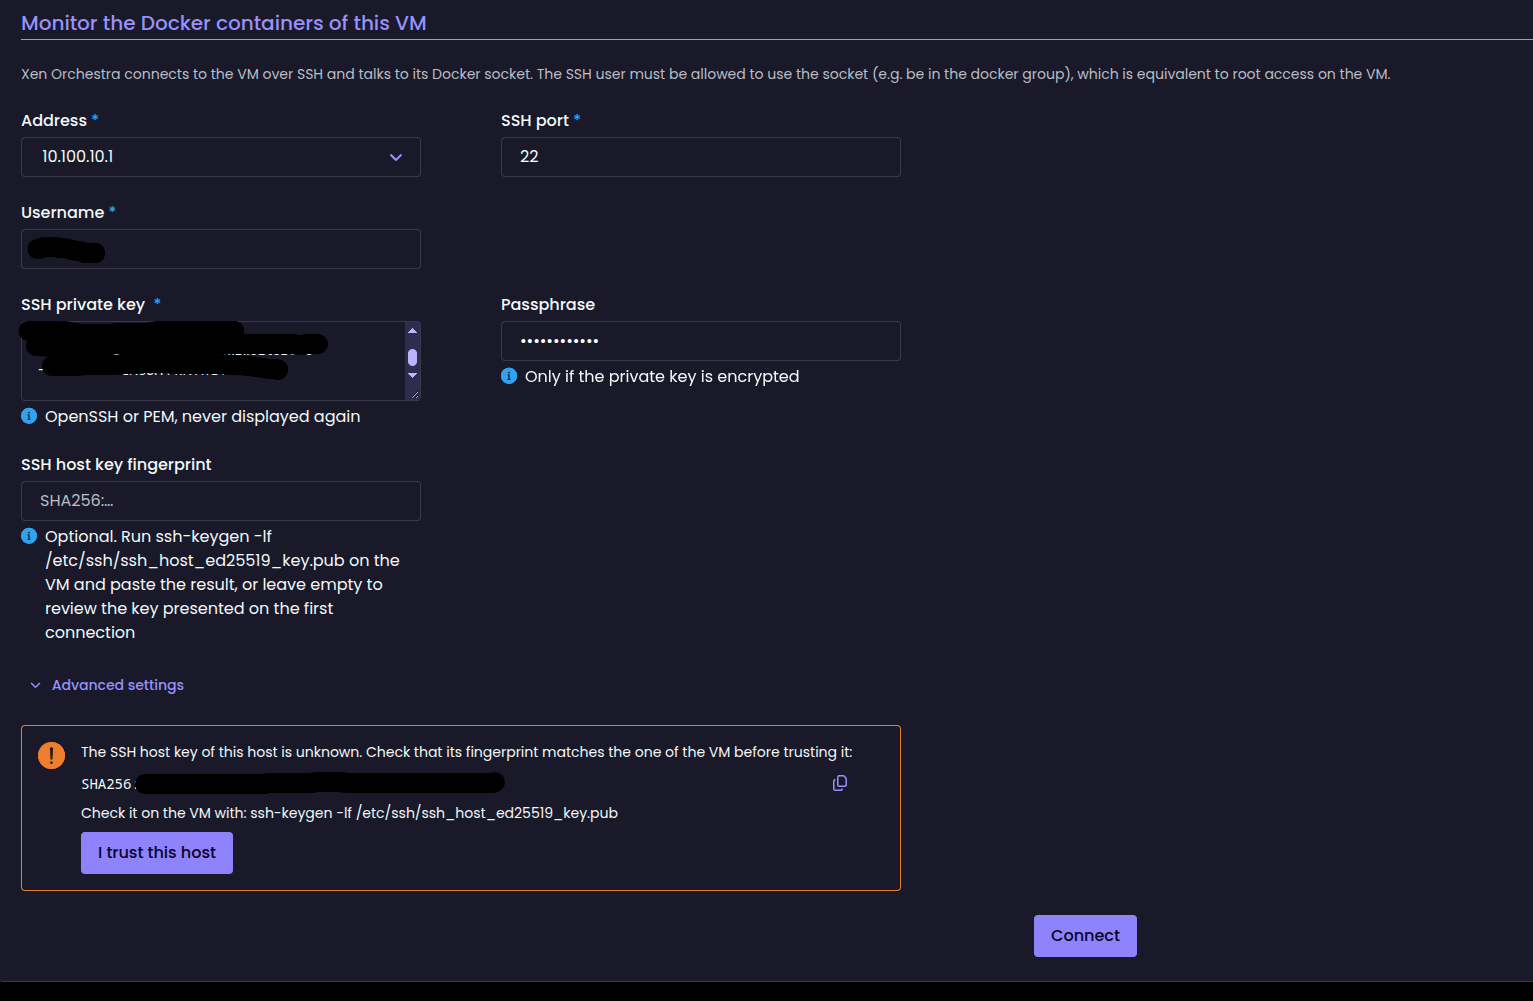Viewport: 1533px width, 1001px height.
Task: Click info icon beside 'Optional. Run ssh-keygen' hint
Action: (x=29, y=536)
